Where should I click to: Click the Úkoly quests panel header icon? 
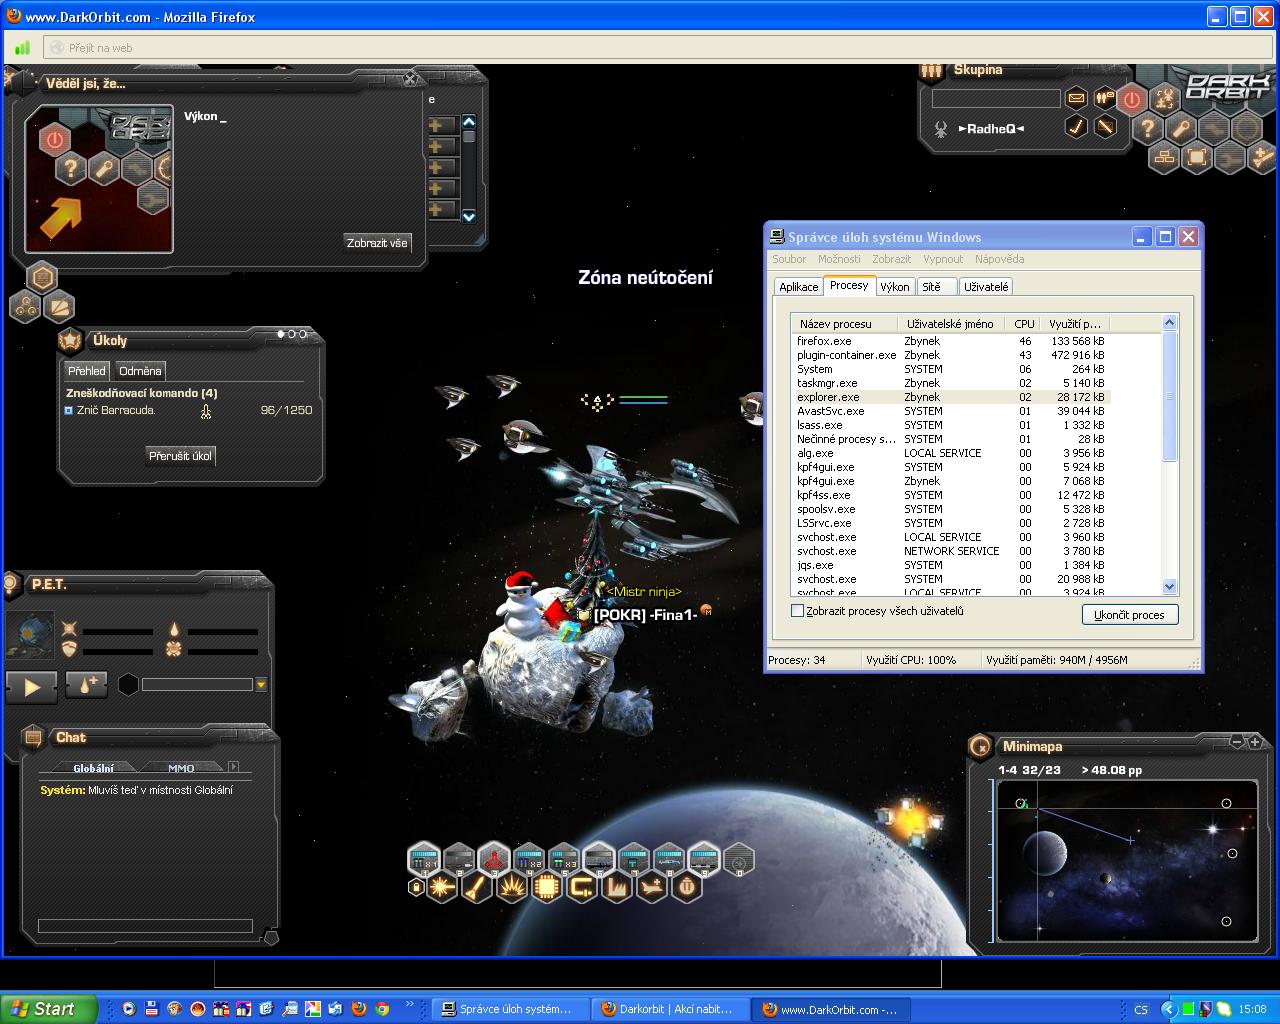click(70, 340)
